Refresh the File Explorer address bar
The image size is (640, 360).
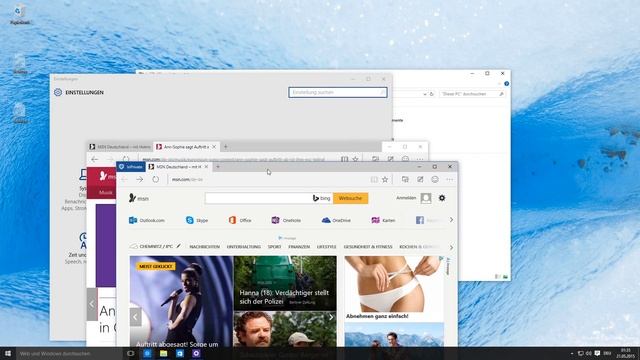point(431,94)
